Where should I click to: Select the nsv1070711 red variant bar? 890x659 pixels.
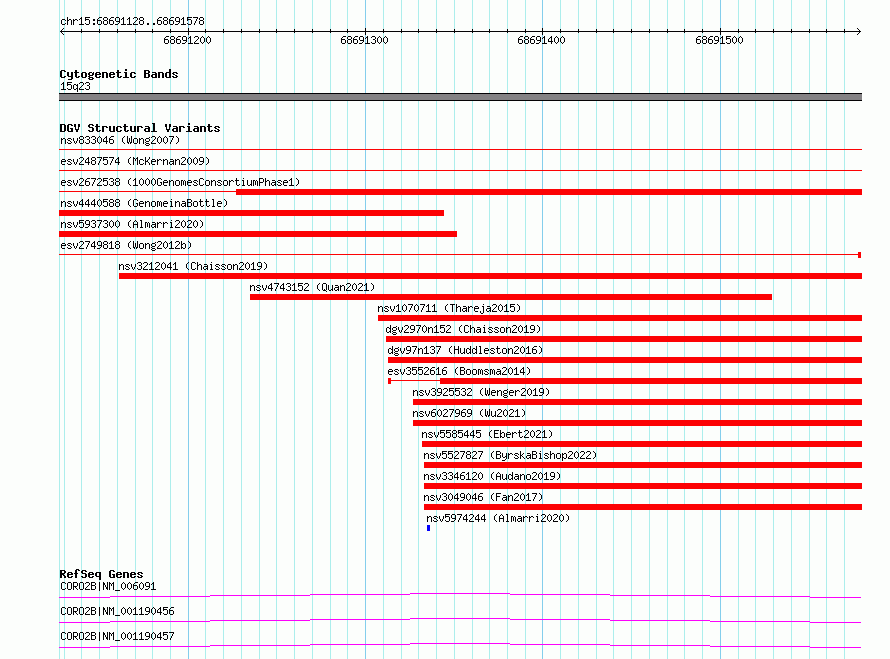click(620, 318)
